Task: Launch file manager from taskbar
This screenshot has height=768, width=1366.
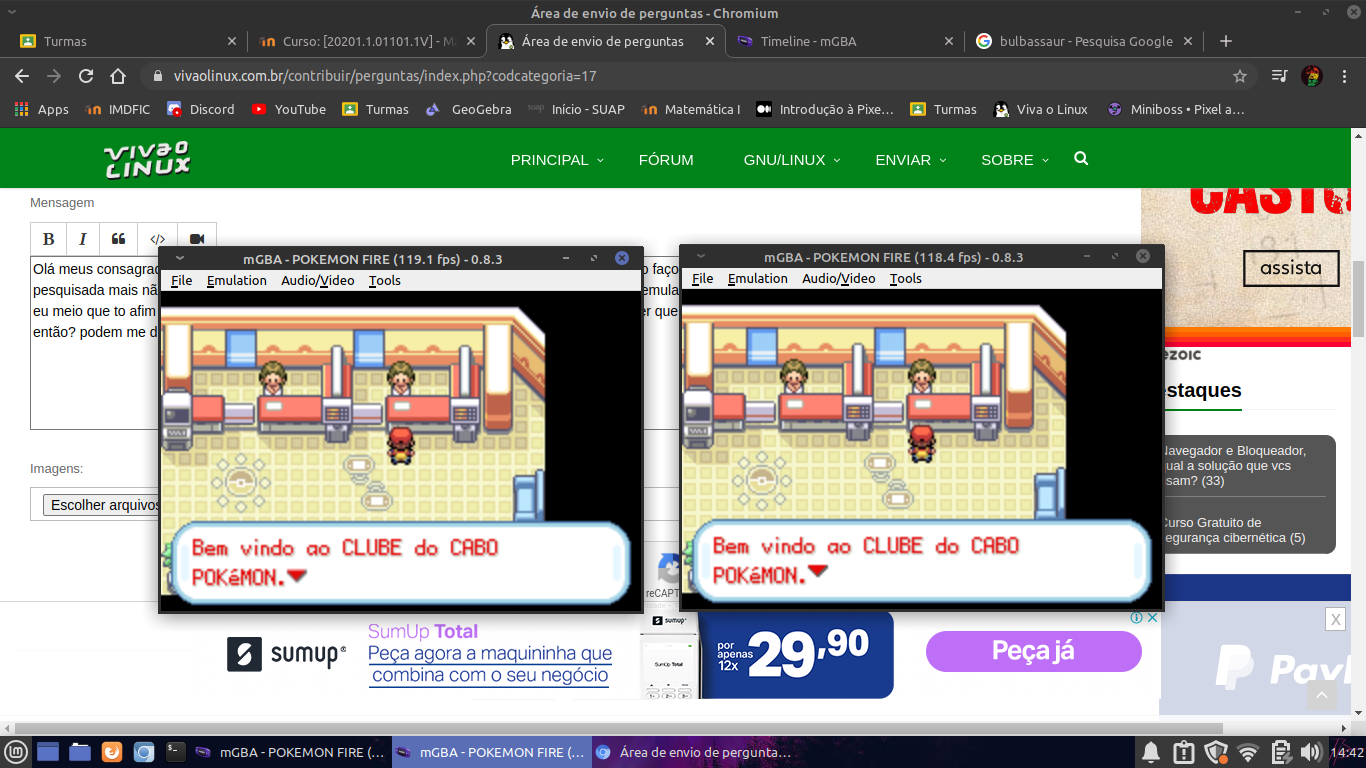Action: [80, 752]
